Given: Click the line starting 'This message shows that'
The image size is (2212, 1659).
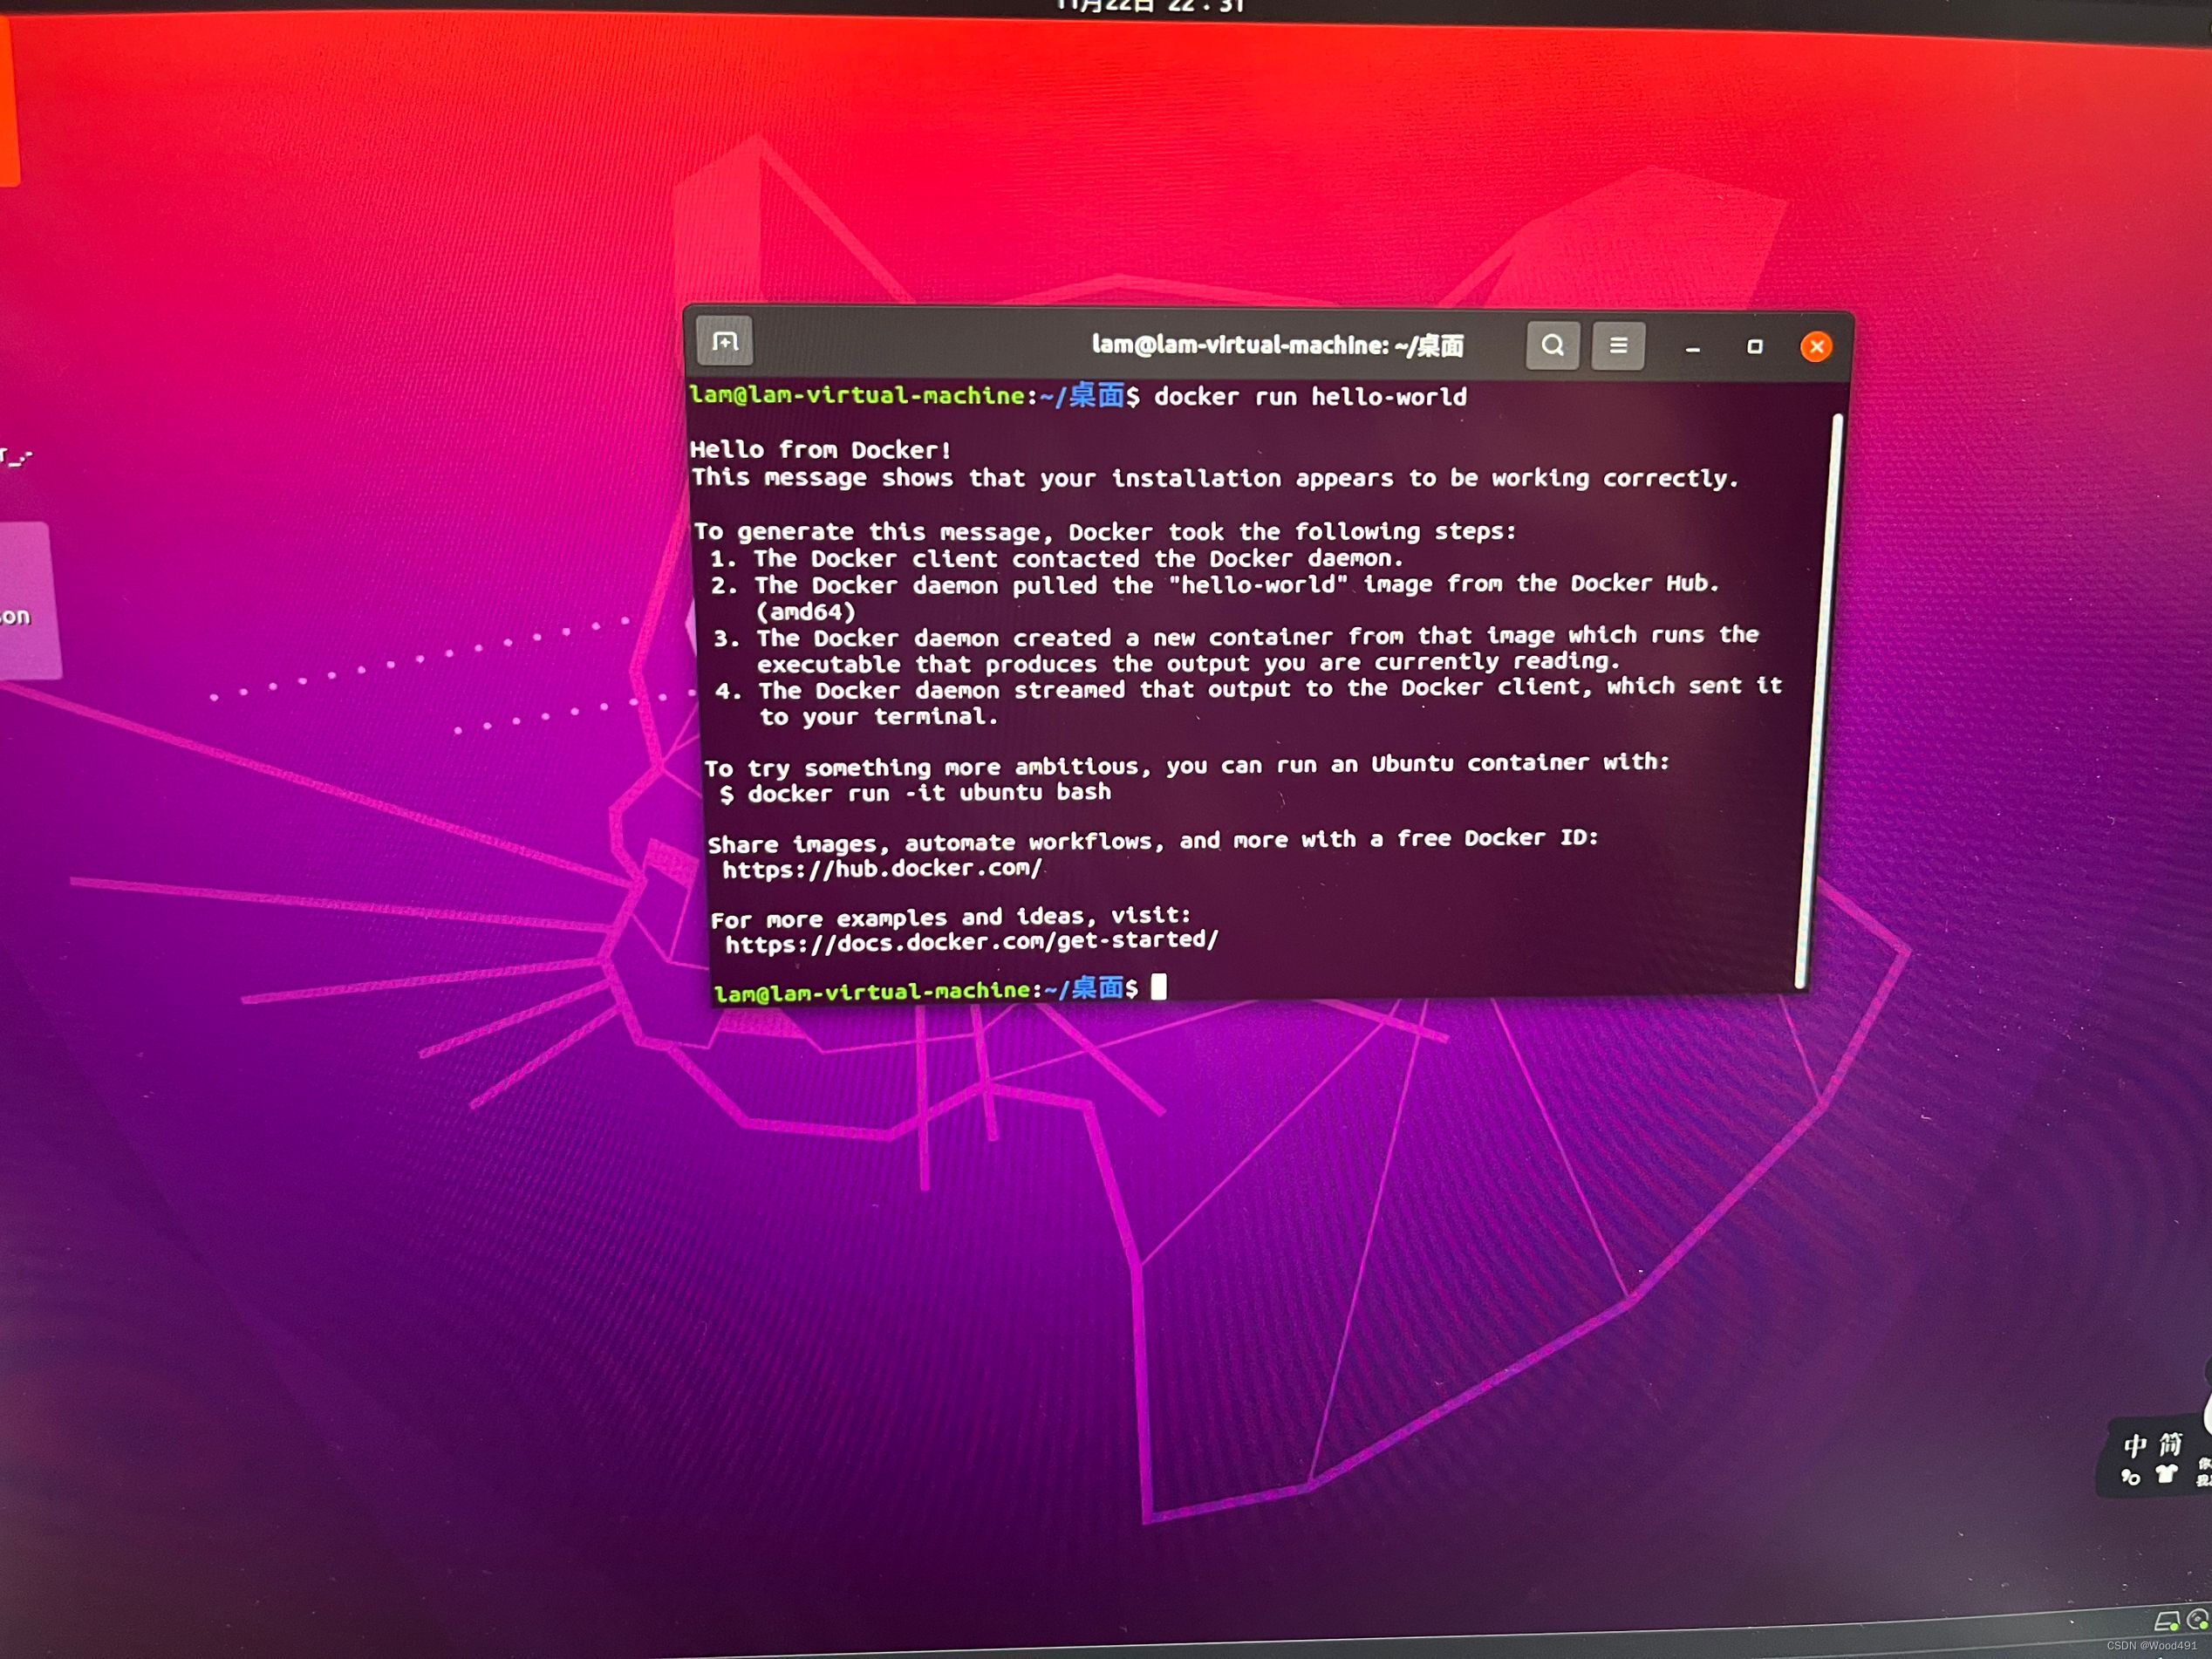Looking at the screenshot, I should (x=1215, y=477).
